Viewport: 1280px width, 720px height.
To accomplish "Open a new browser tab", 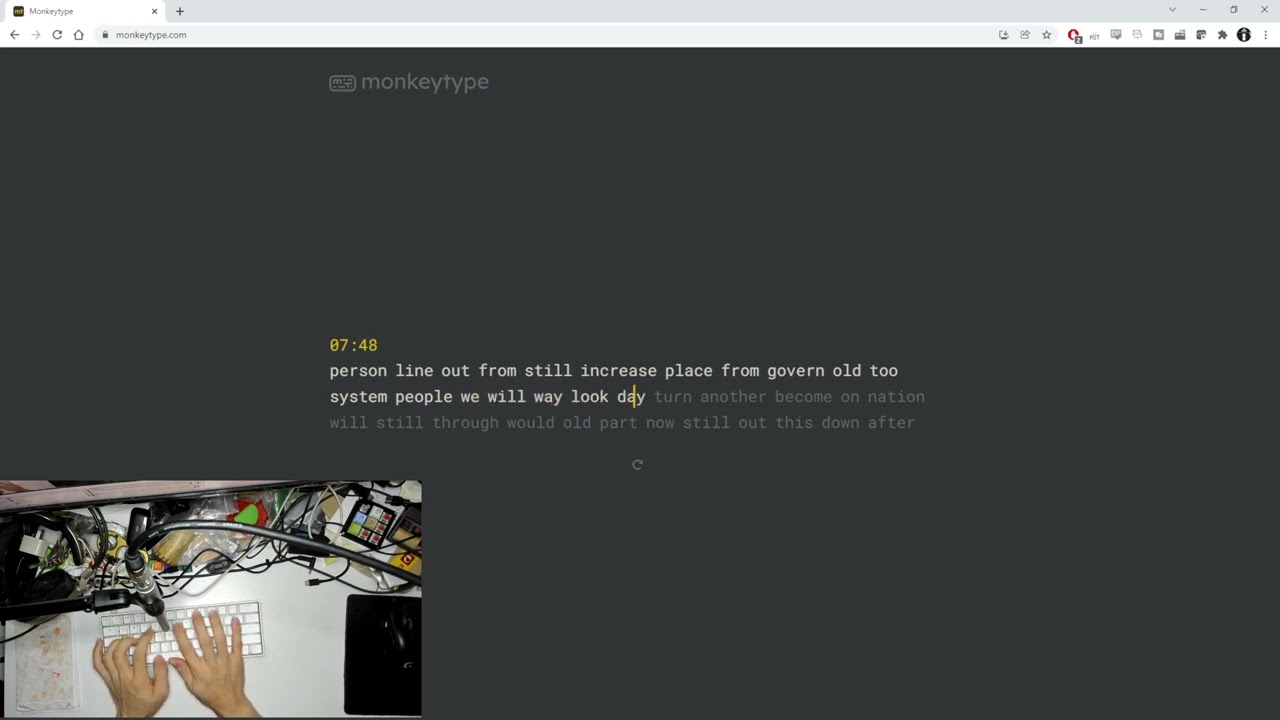I will [180, 11].
